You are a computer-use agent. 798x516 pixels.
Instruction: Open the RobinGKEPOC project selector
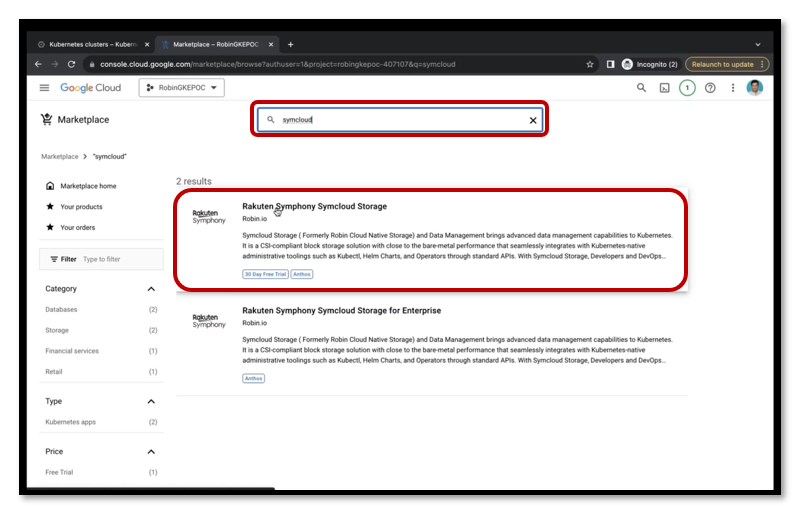182,88
